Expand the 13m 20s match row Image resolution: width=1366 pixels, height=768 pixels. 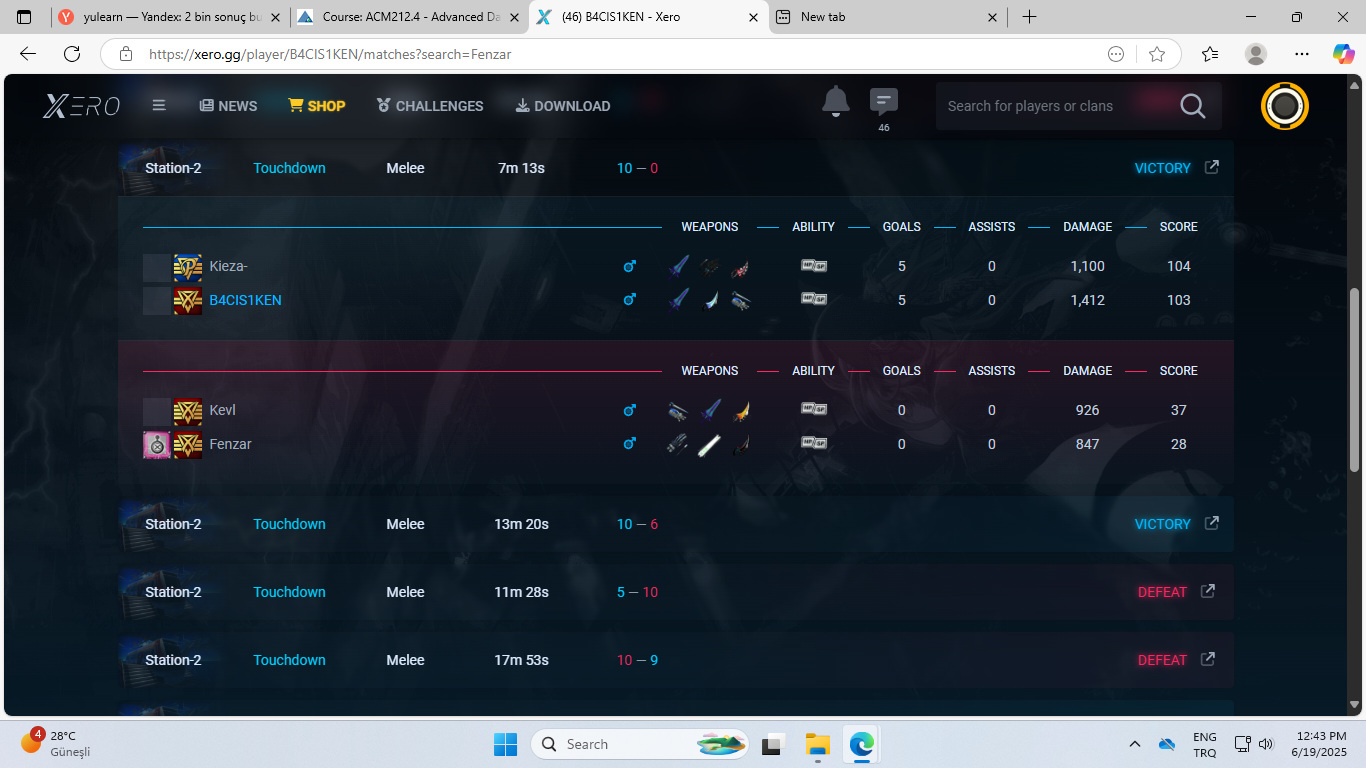tap(521, 524)
